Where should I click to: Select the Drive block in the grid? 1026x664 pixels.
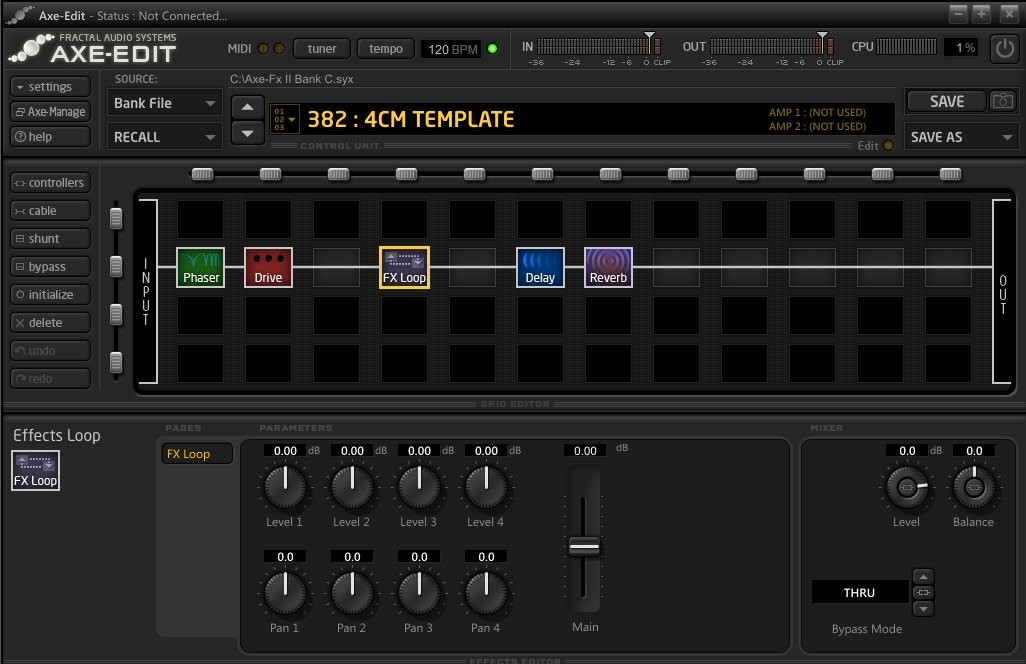coord(268,267)
